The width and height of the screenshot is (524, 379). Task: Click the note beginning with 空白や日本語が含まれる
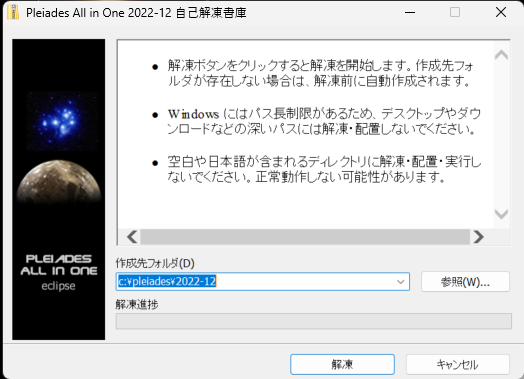(x=324, y=169)
